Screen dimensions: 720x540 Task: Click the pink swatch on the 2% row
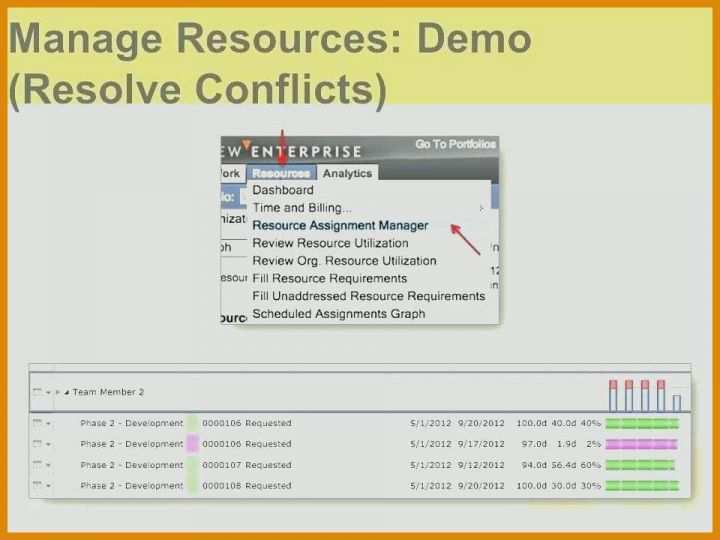[192, 444]
